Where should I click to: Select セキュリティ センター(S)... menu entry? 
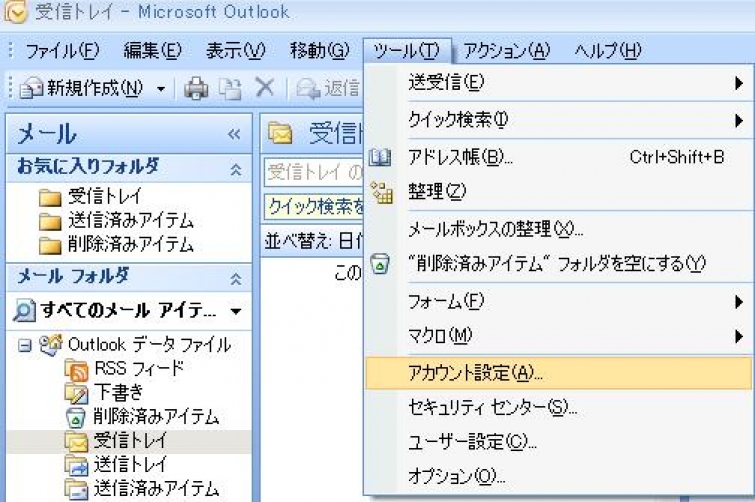pyautogui.click(x=559, y=408)
